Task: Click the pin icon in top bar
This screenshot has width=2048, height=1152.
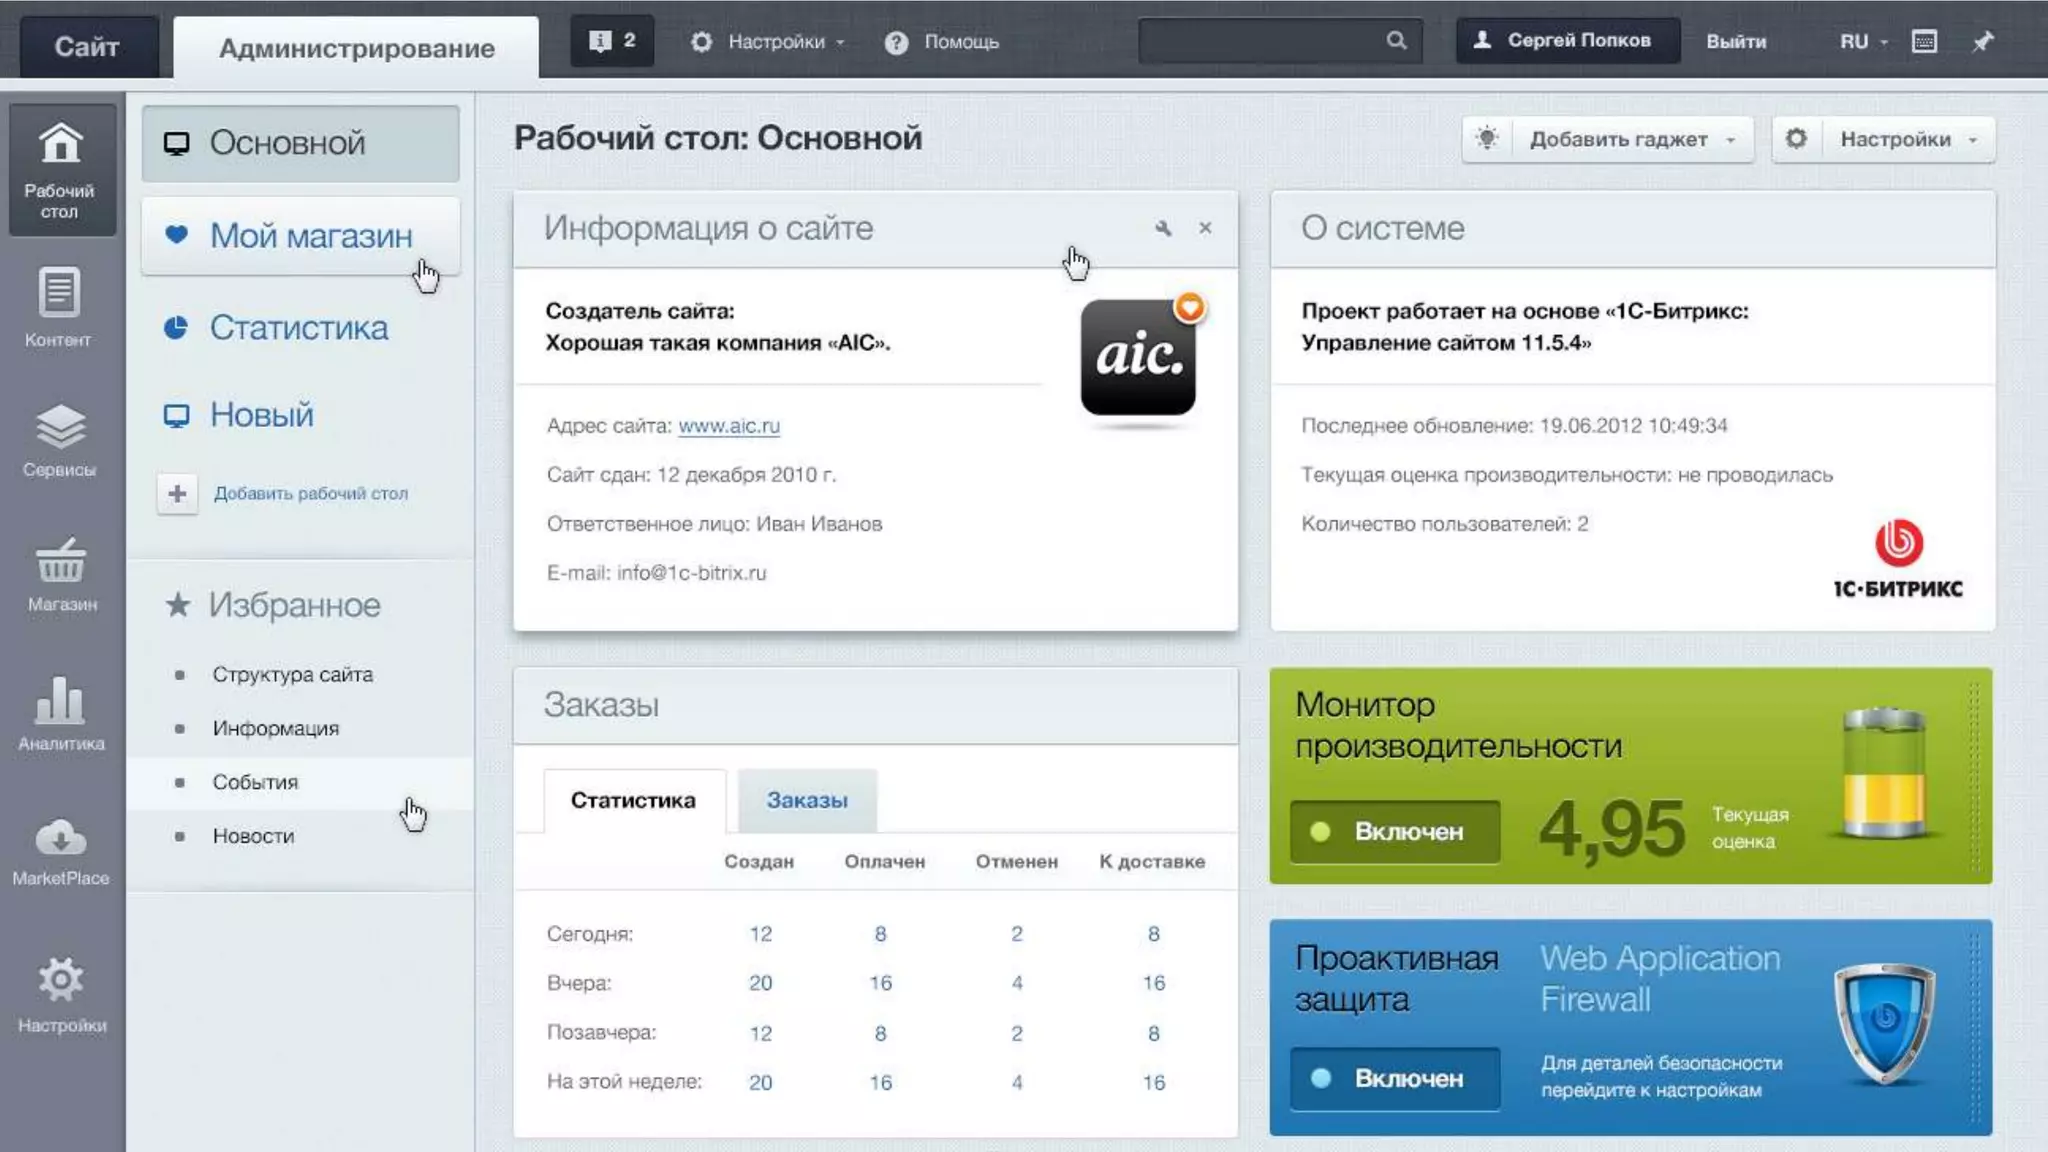Action: pyautogui.click(x=1982, y=41)
